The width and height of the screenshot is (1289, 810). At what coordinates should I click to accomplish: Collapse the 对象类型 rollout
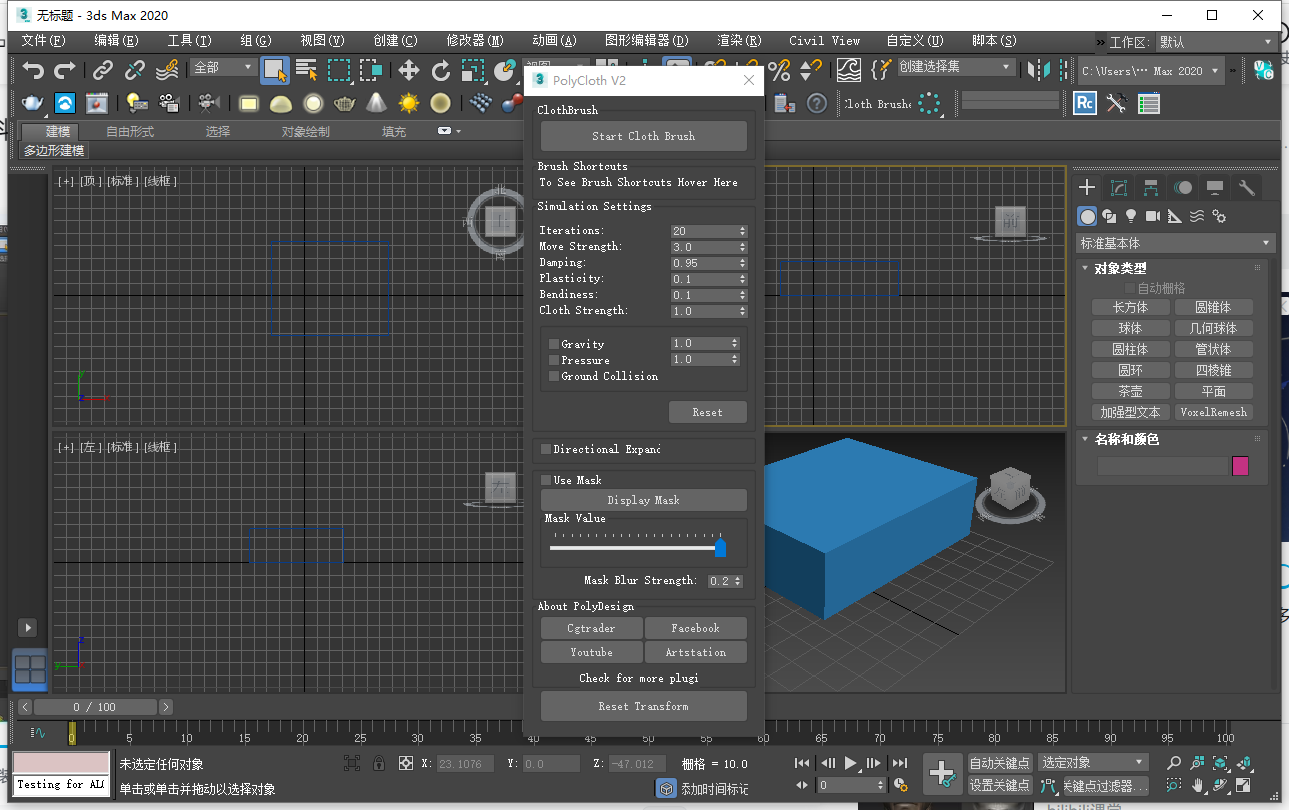[x=1085, y=267]
